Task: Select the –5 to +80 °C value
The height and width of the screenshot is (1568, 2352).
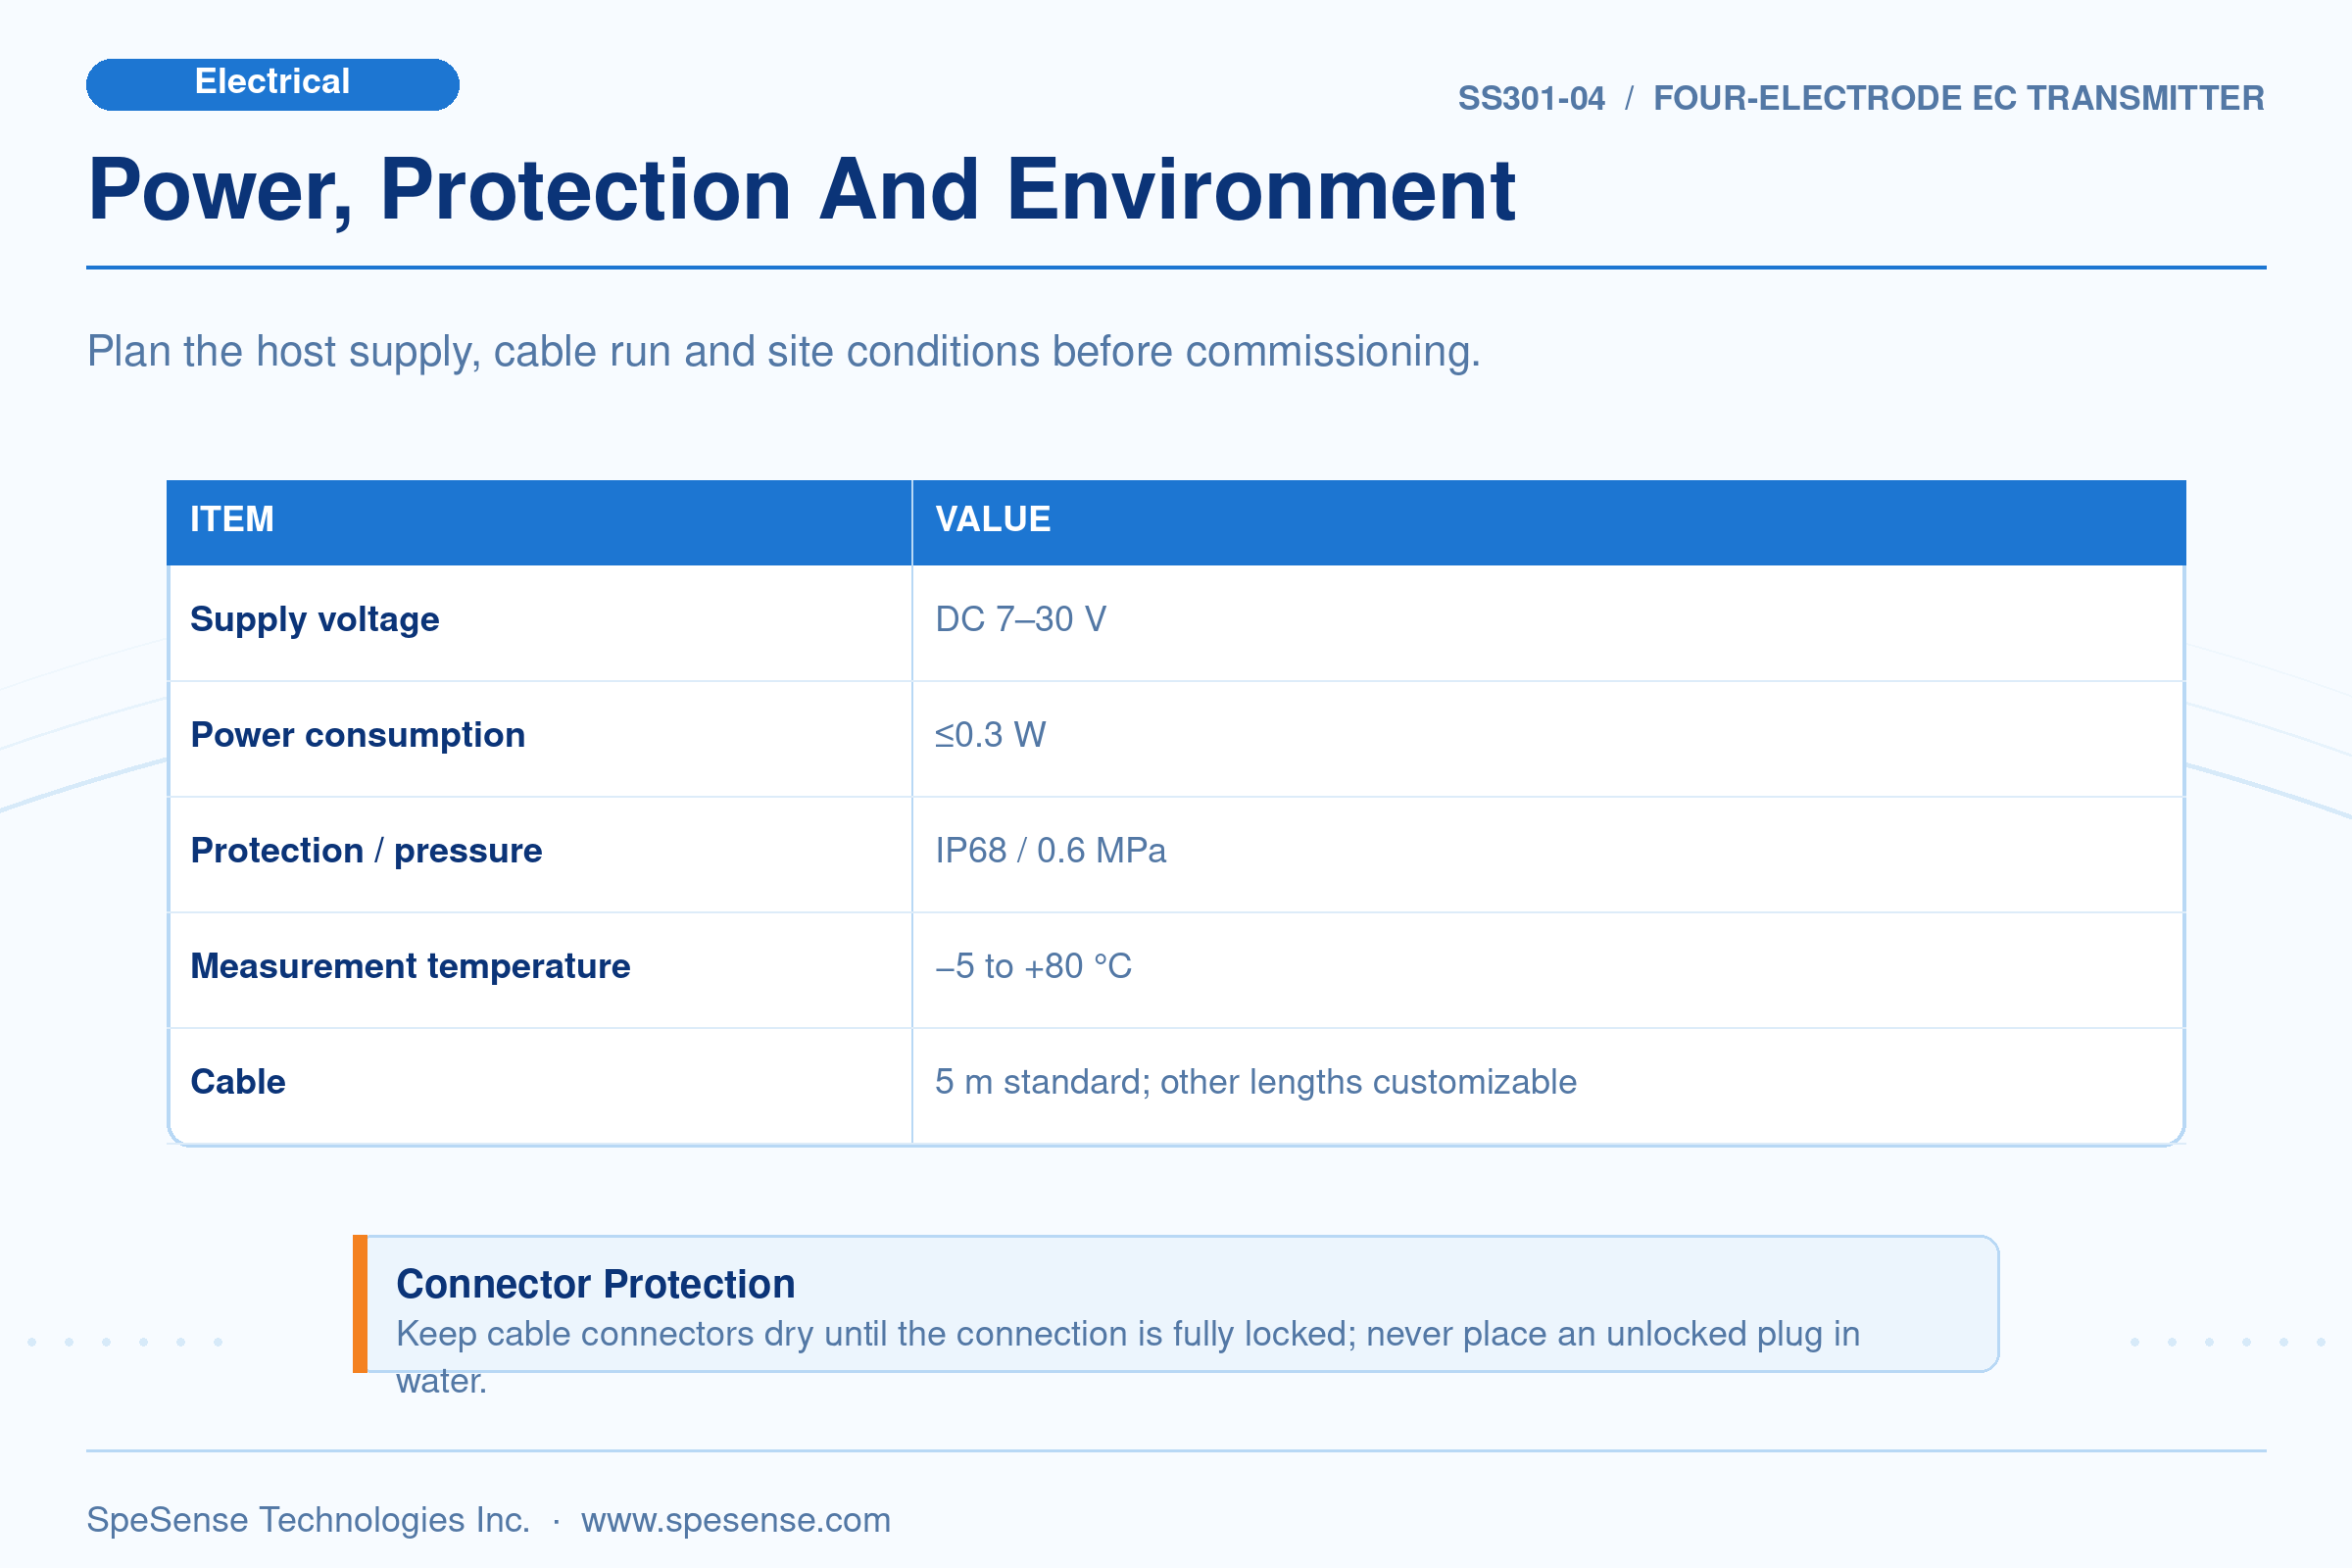Action: pos(1033,966)
